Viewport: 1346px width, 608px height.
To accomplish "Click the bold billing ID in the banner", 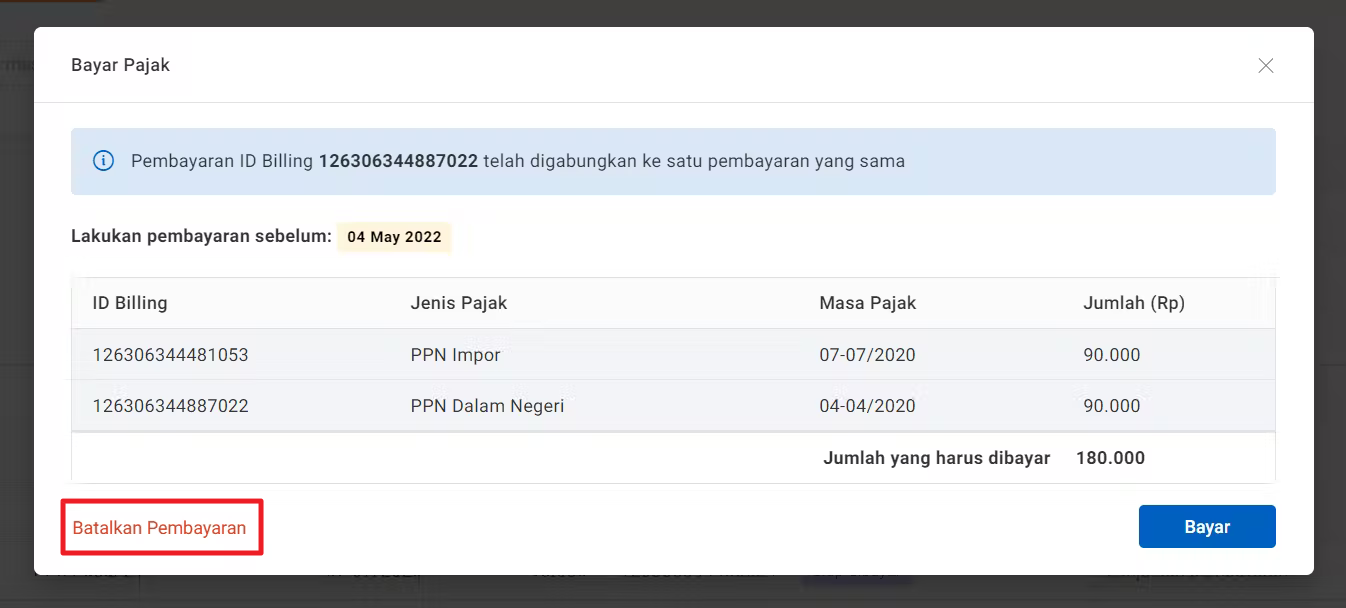I will [x=398, y=161].
